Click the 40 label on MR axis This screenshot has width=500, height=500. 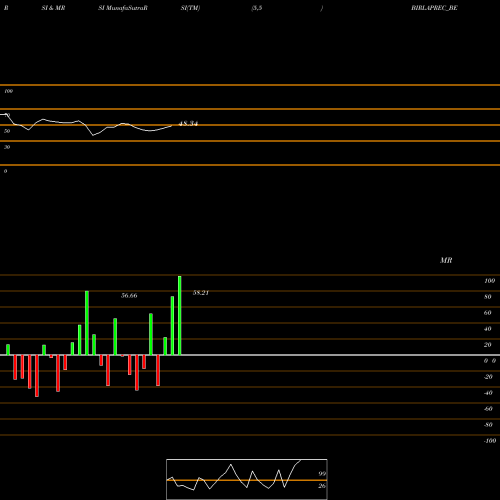(x=487, y=329)
